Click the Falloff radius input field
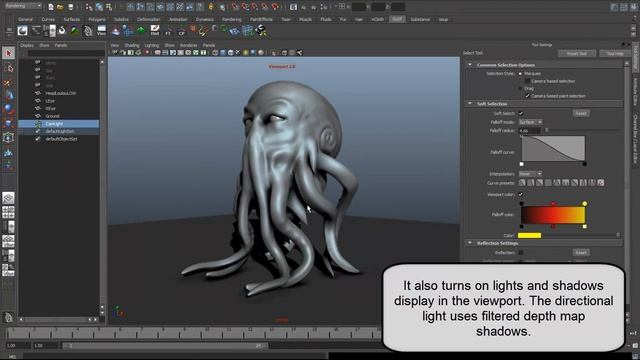This screenshot has width=640, height=360. (529, 131)
